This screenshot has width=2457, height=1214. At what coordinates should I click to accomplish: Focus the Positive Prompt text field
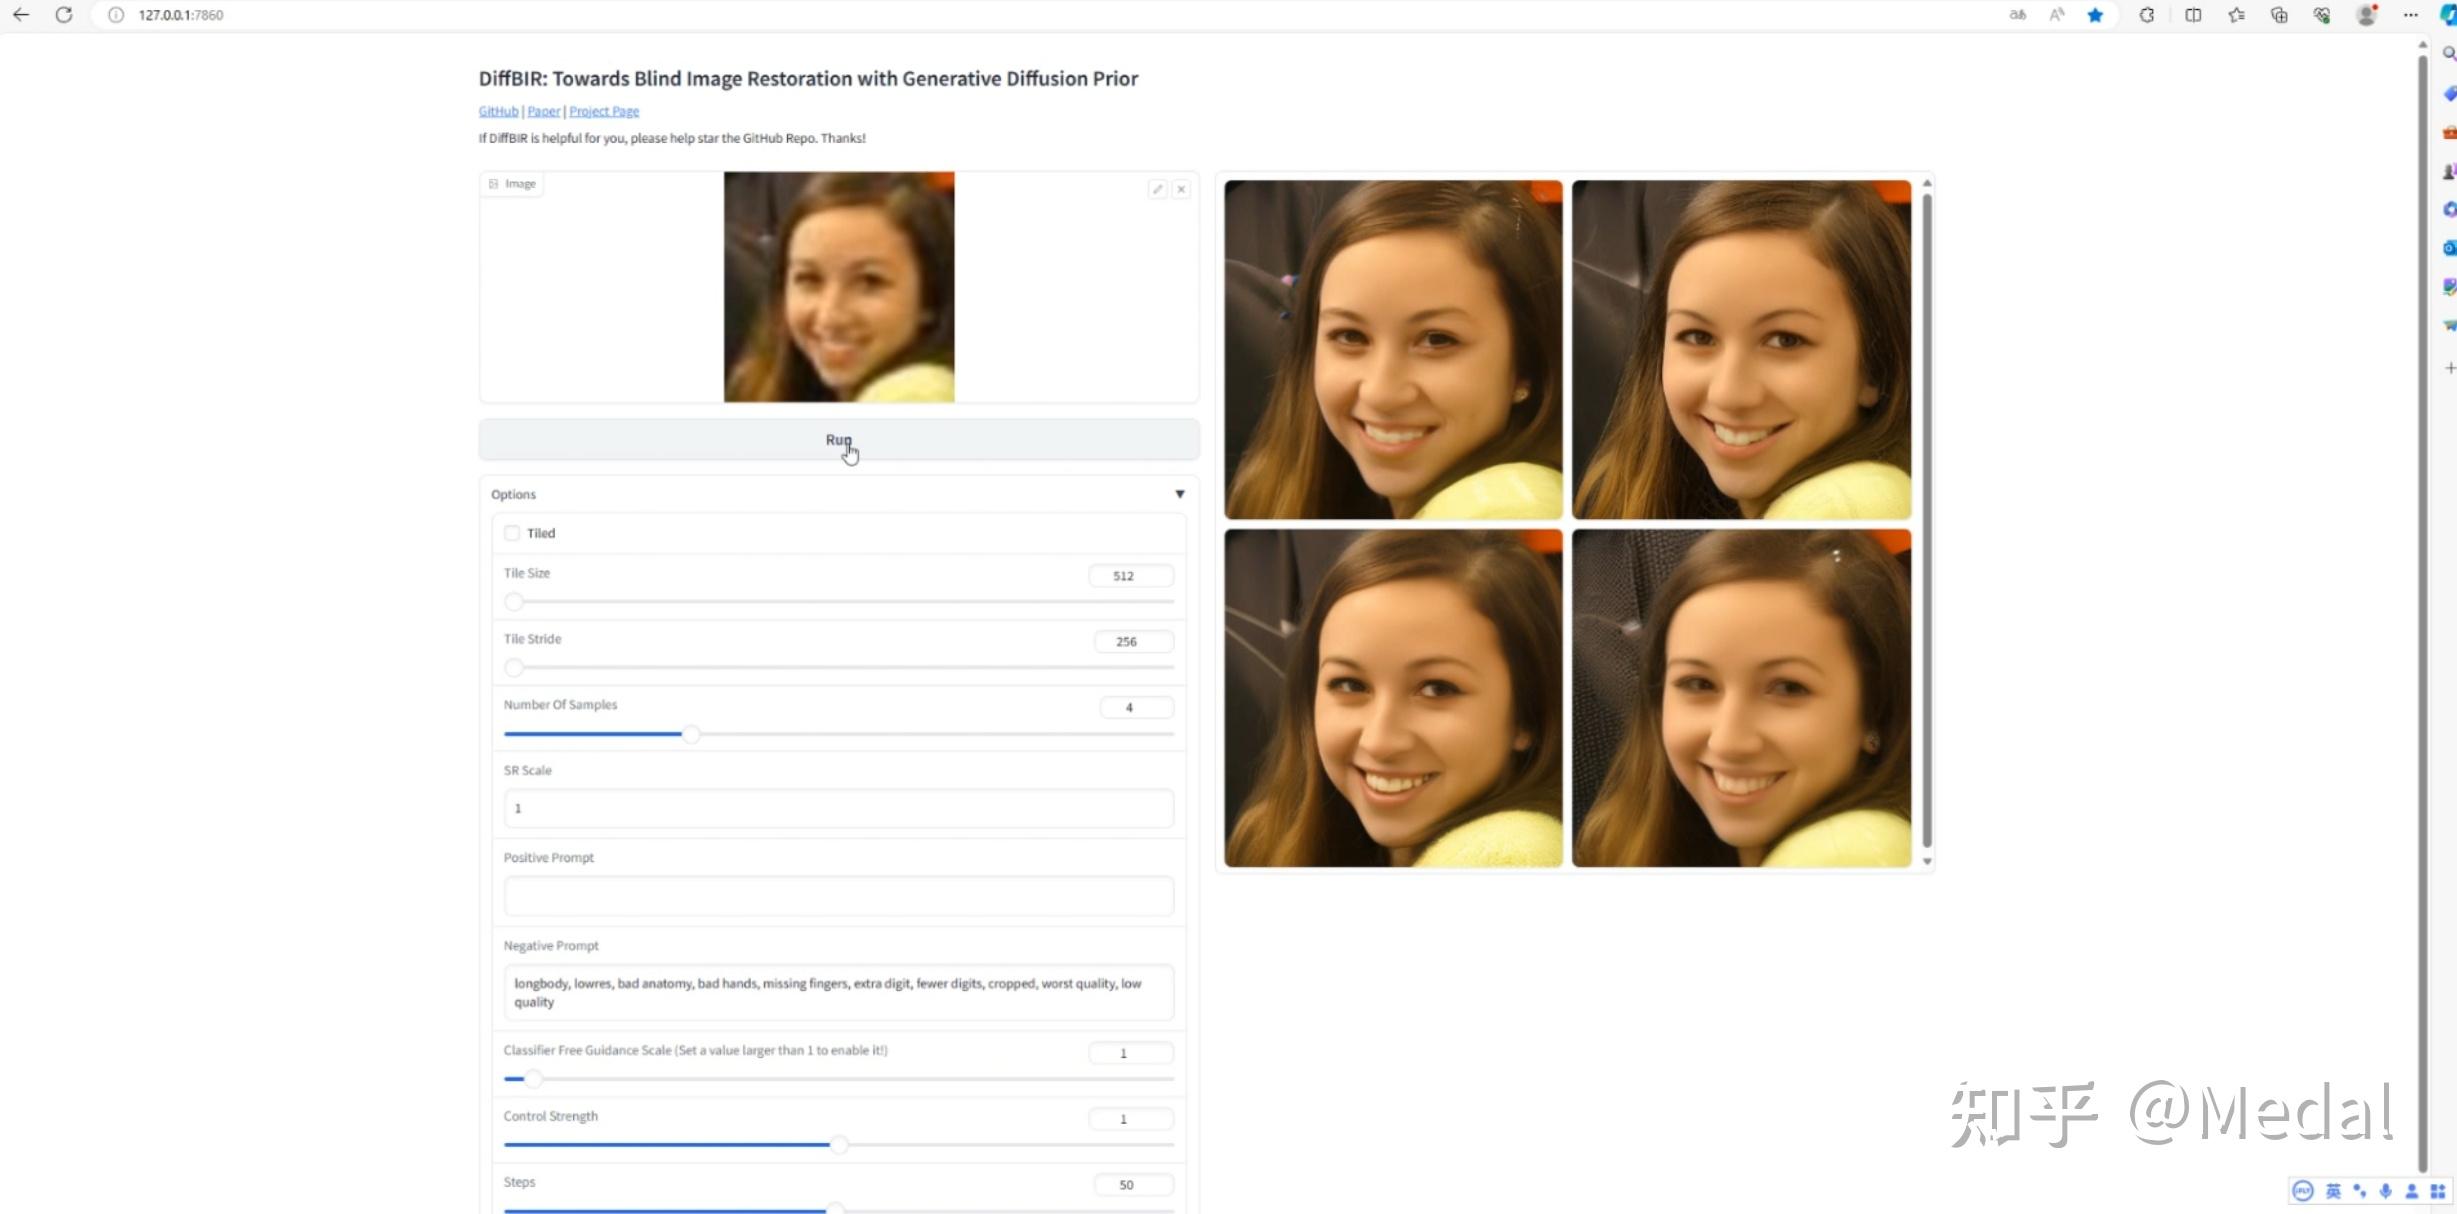coord(838,896)
